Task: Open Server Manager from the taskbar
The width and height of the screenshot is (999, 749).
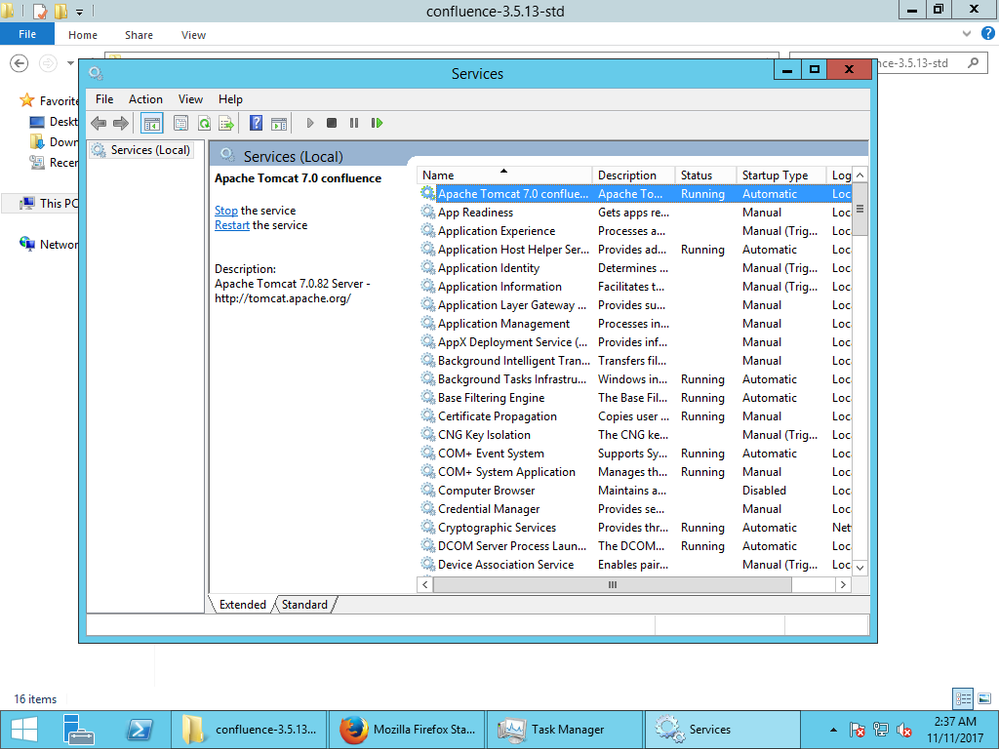Action: pos(78,729)
